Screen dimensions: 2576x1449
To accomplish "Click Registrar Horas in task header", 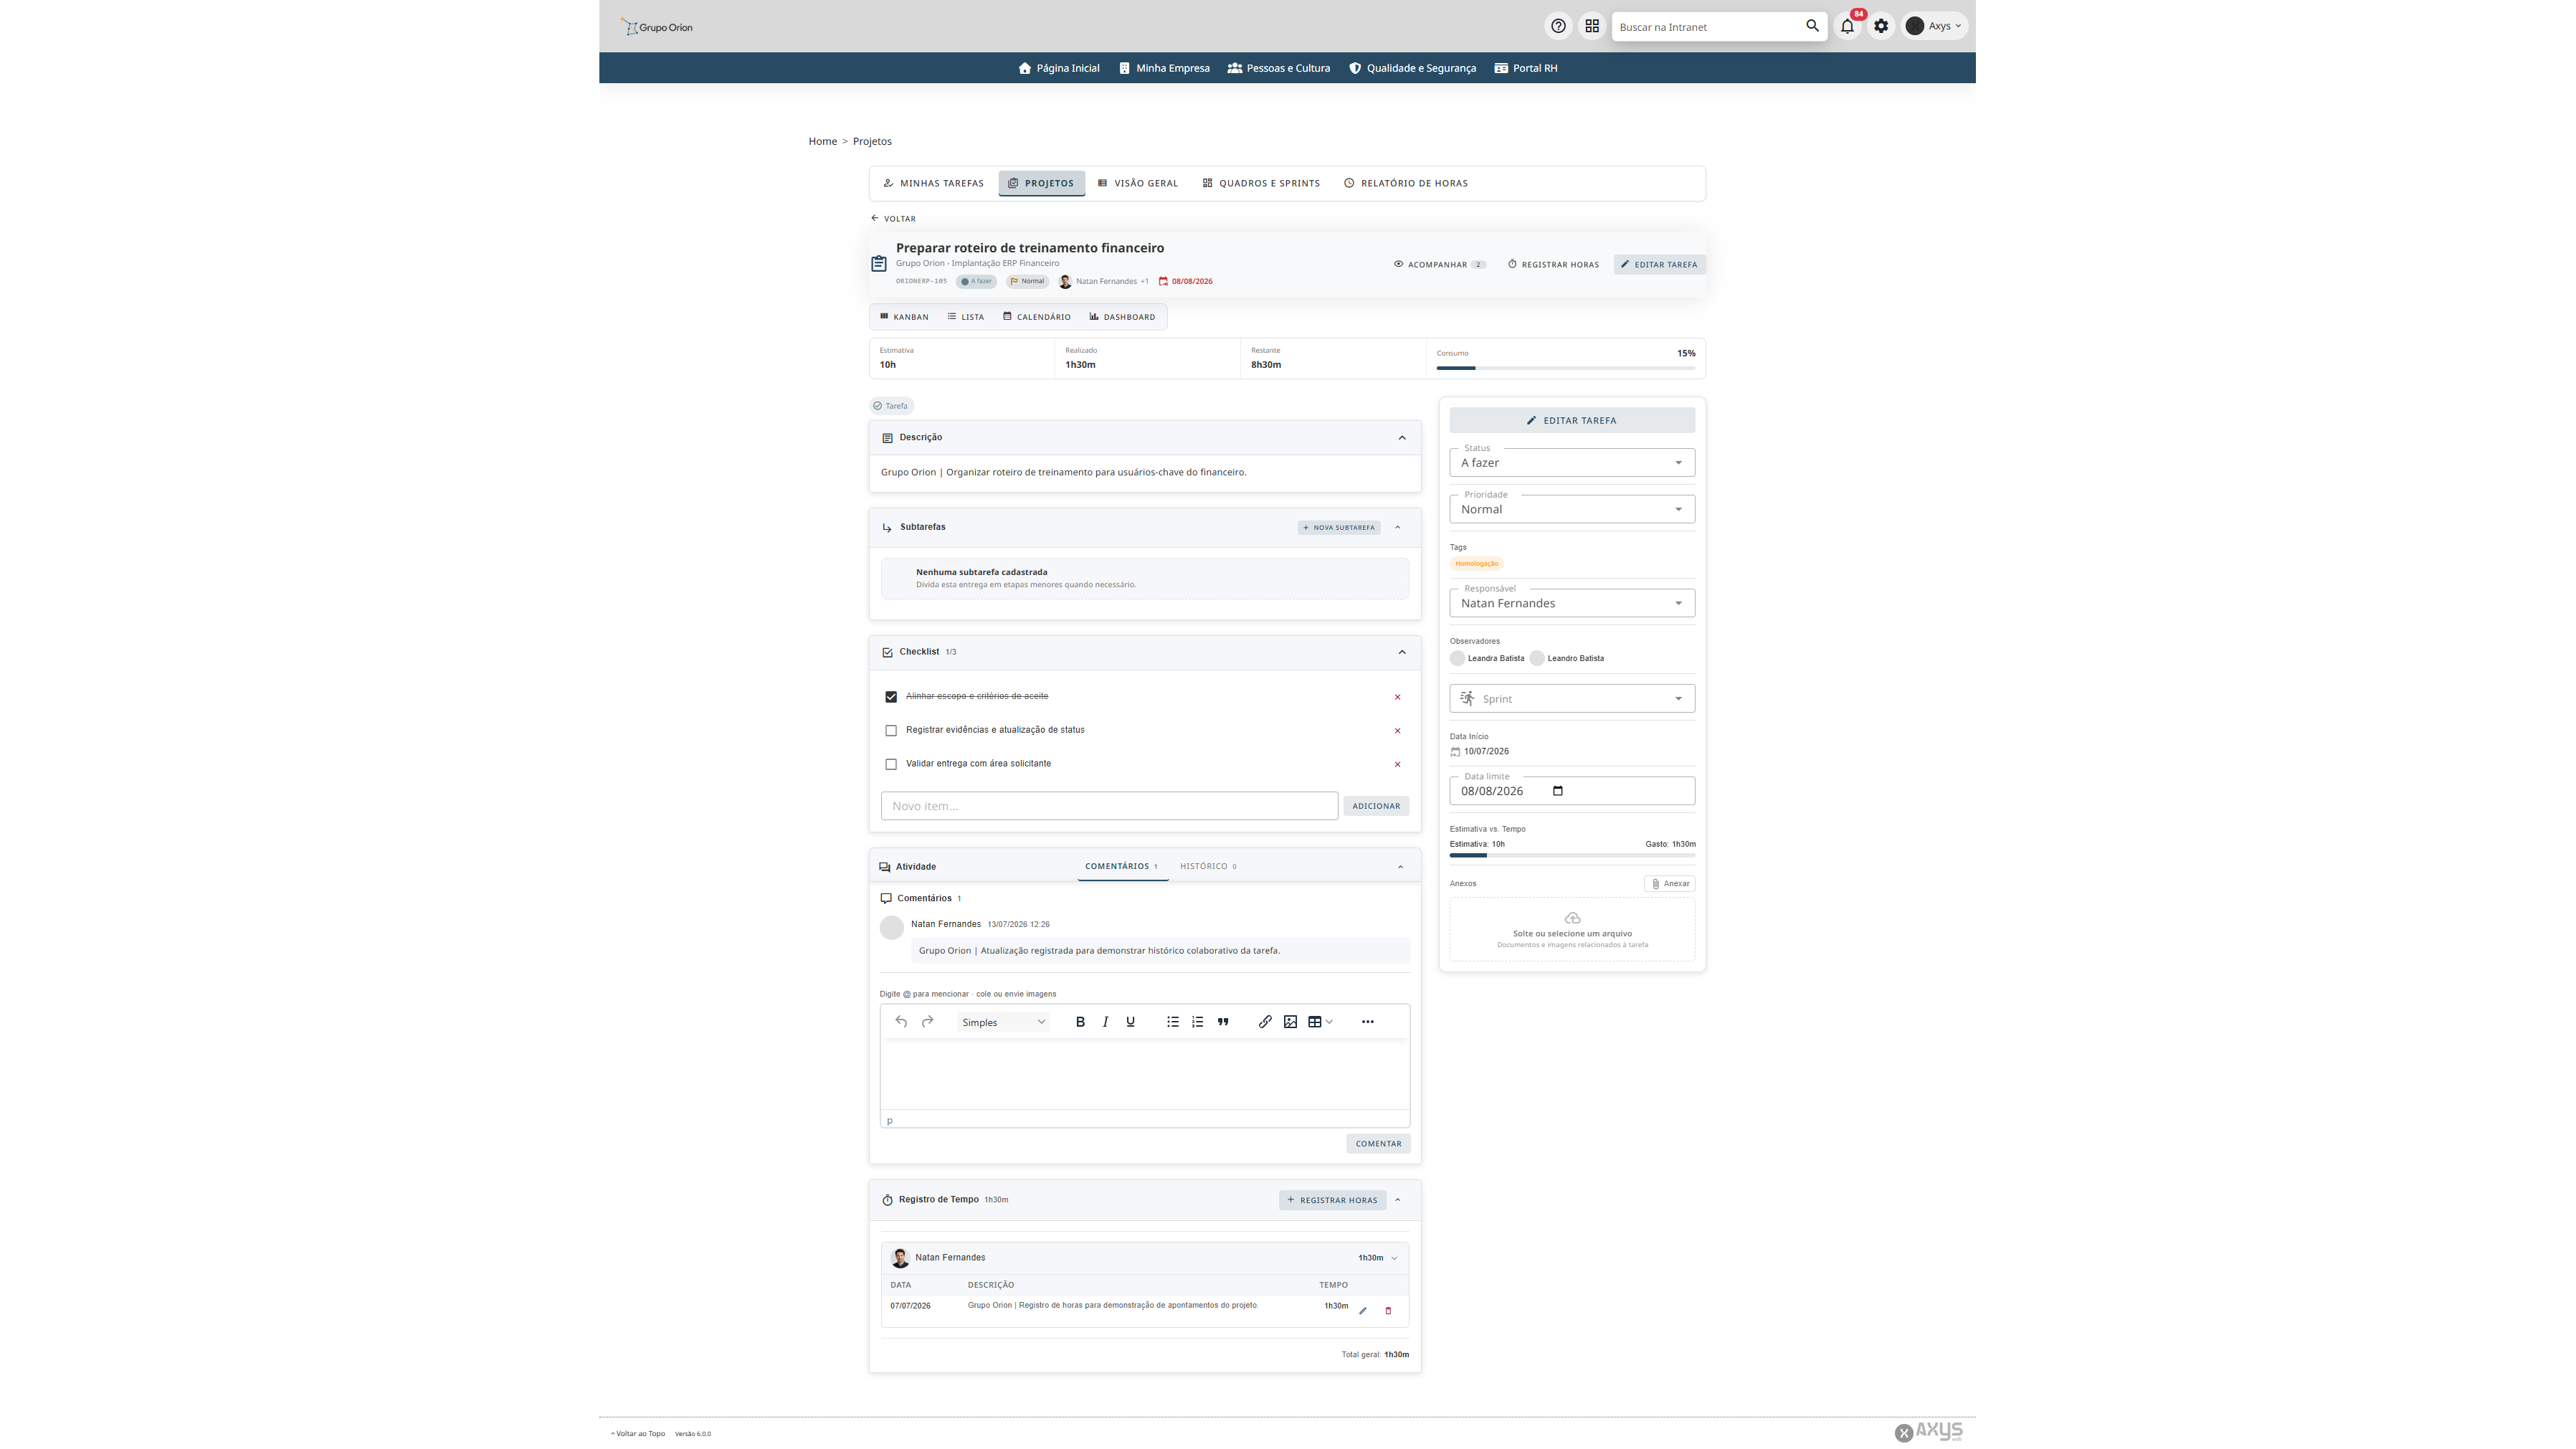I will (1553, 265).
